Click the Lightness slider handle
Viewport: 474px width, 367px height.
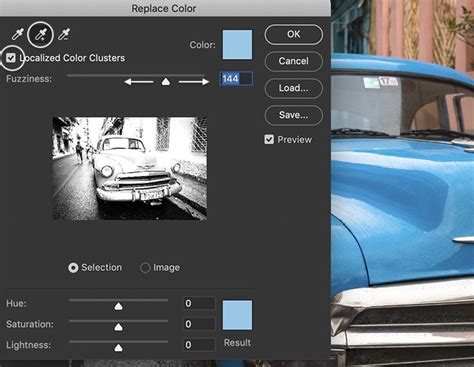[118, 348]
